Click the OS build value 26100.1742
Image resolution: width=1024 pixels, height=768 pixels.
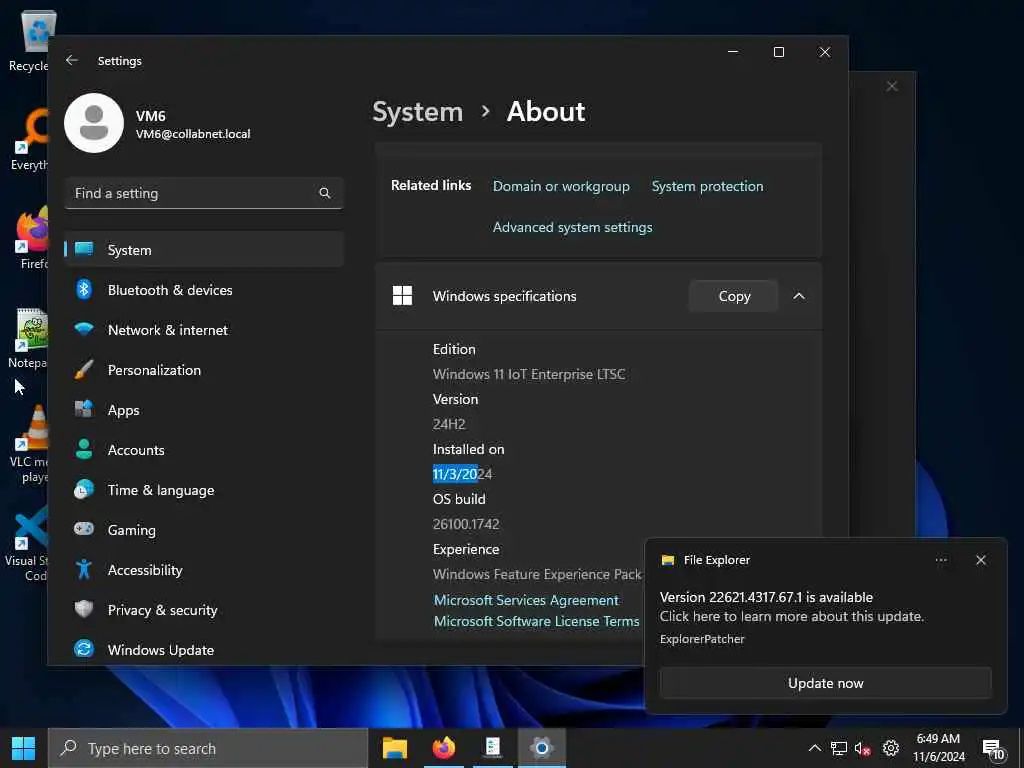click(466, 524)
